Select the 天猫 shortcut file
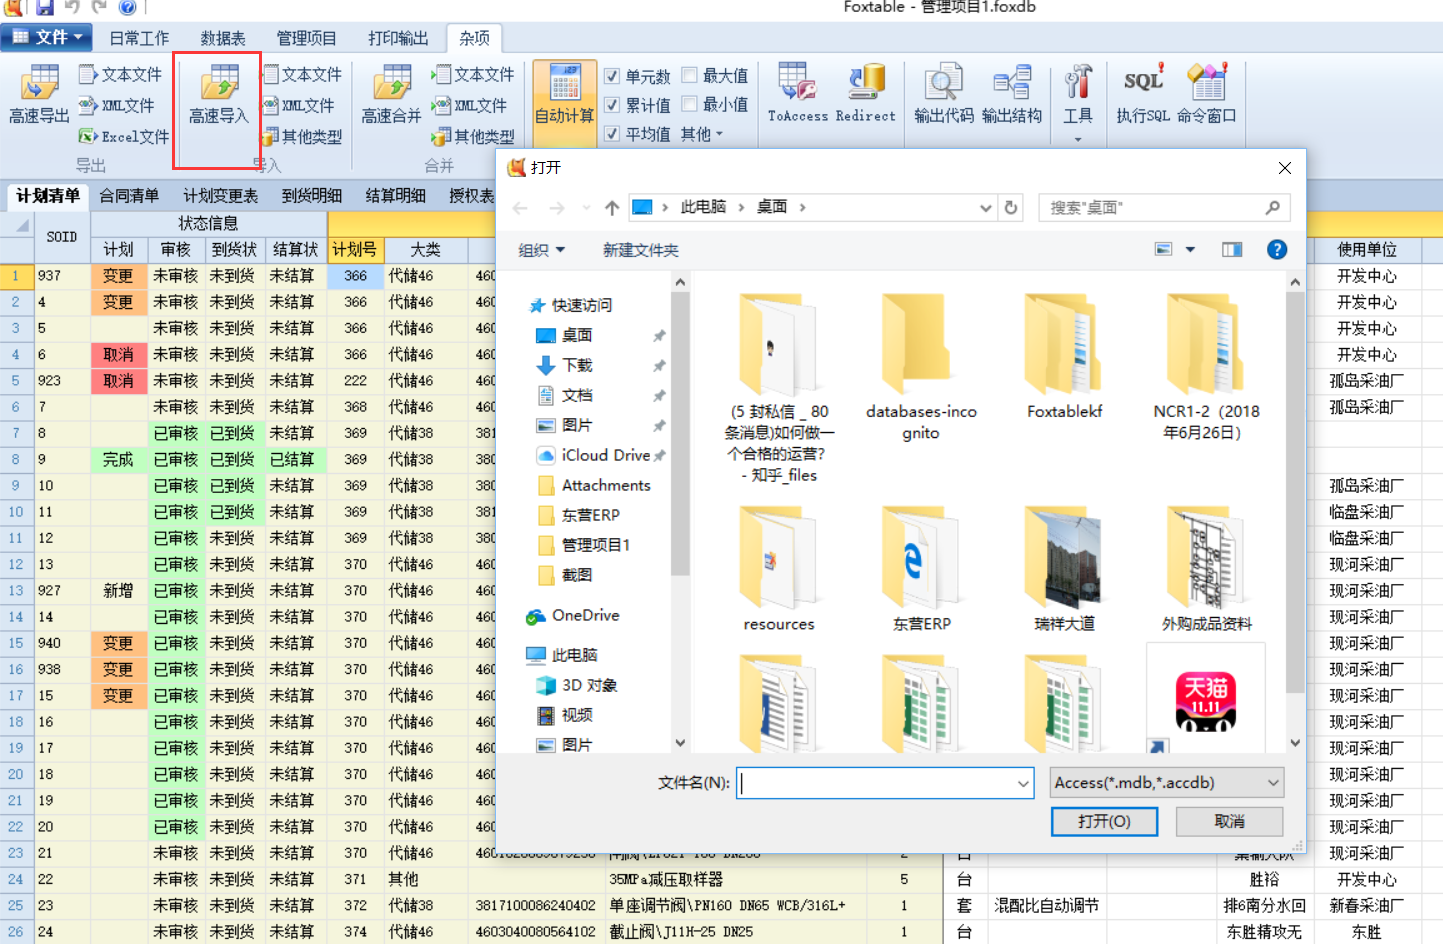The width and height of the screenshot is (1443, 944). (x=1206, y=699)
